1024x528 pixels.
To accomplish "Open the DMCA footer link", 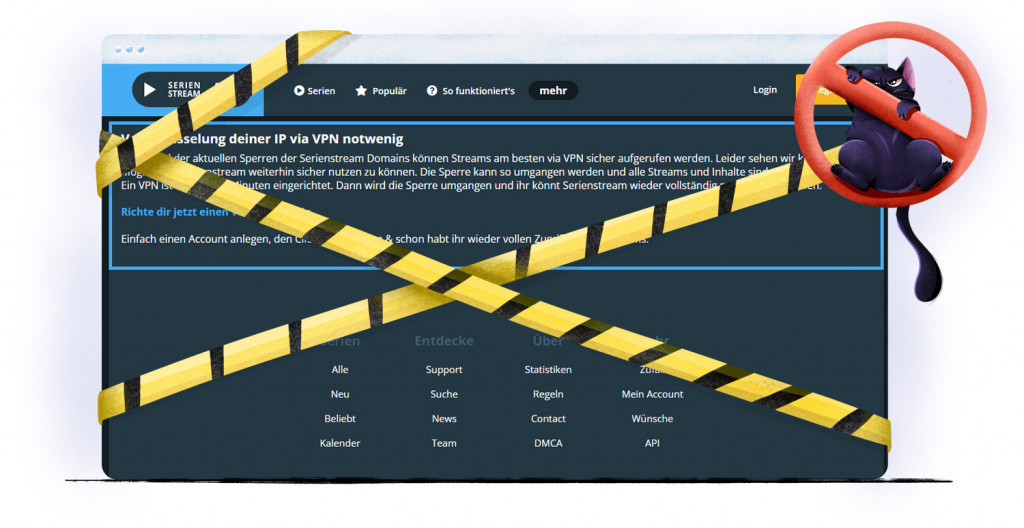I will tap(548, 443).
